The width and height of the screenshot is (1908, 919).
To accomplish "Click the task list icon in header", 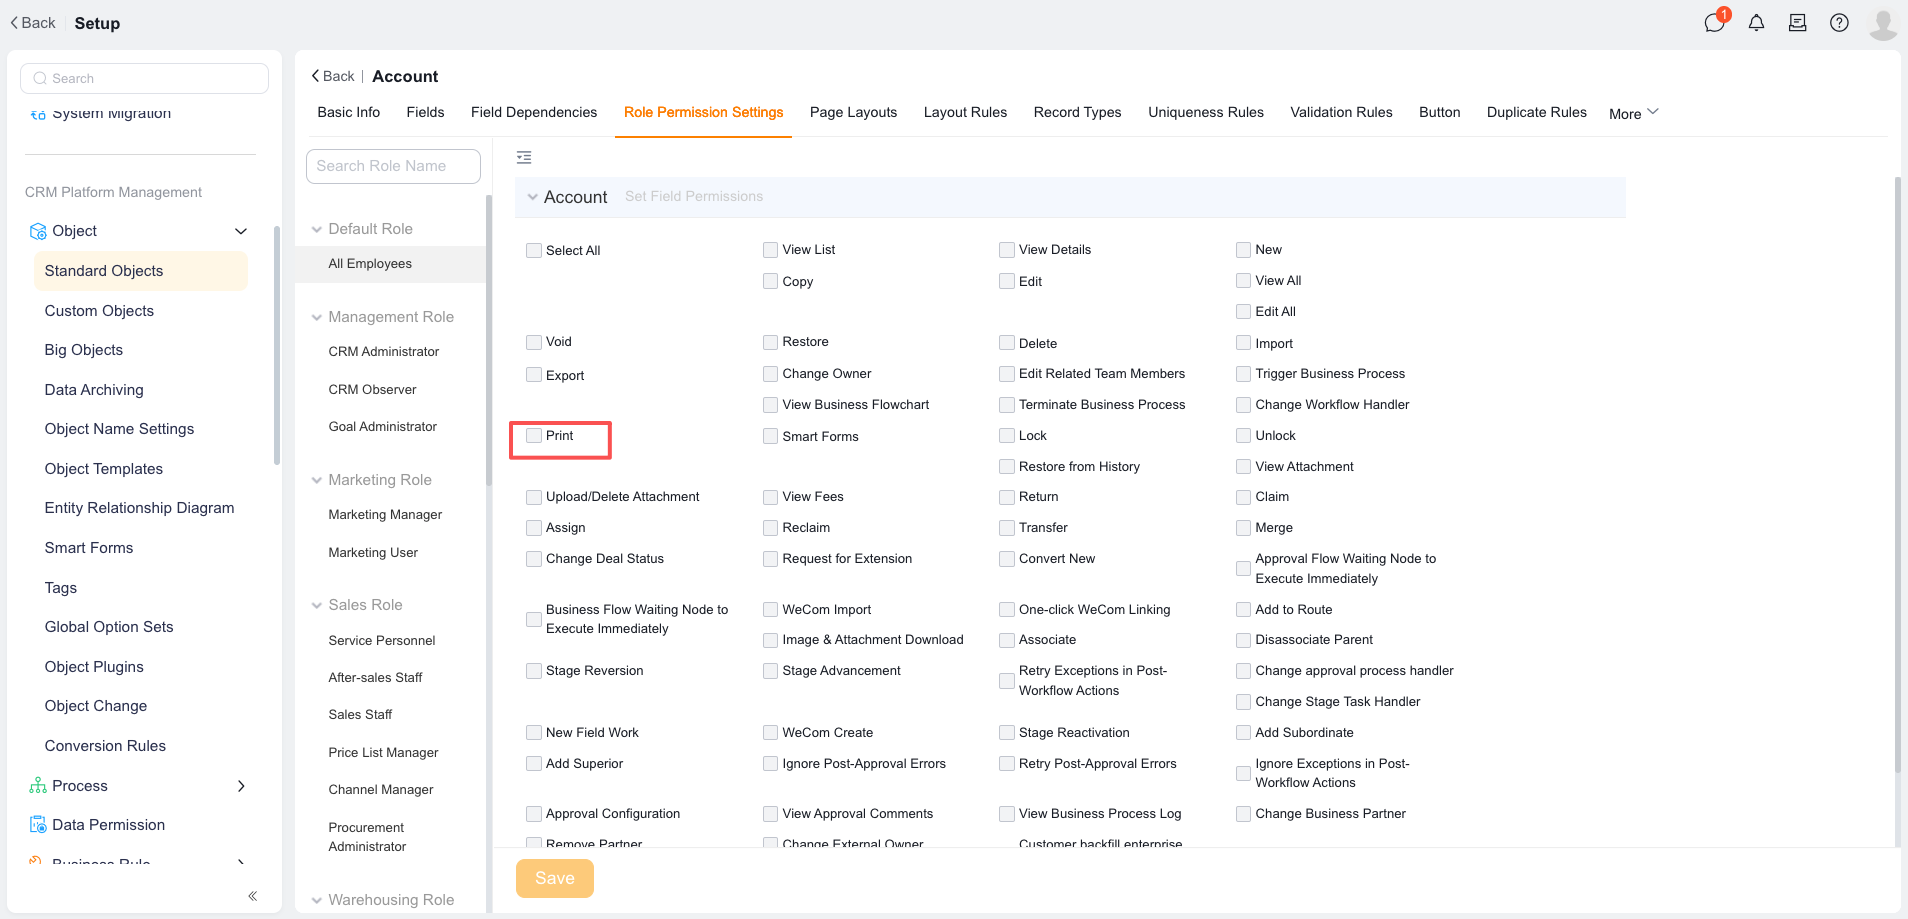I will pyautogui.click(x=1797, y=23).
